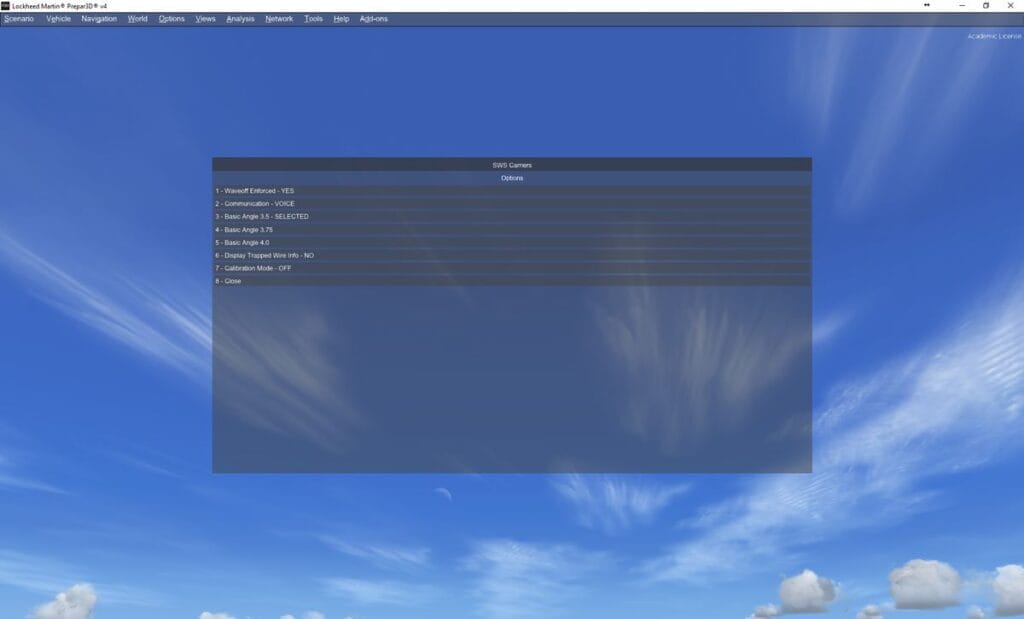
Task: Open the Network menu
Action: pos(279,19)
